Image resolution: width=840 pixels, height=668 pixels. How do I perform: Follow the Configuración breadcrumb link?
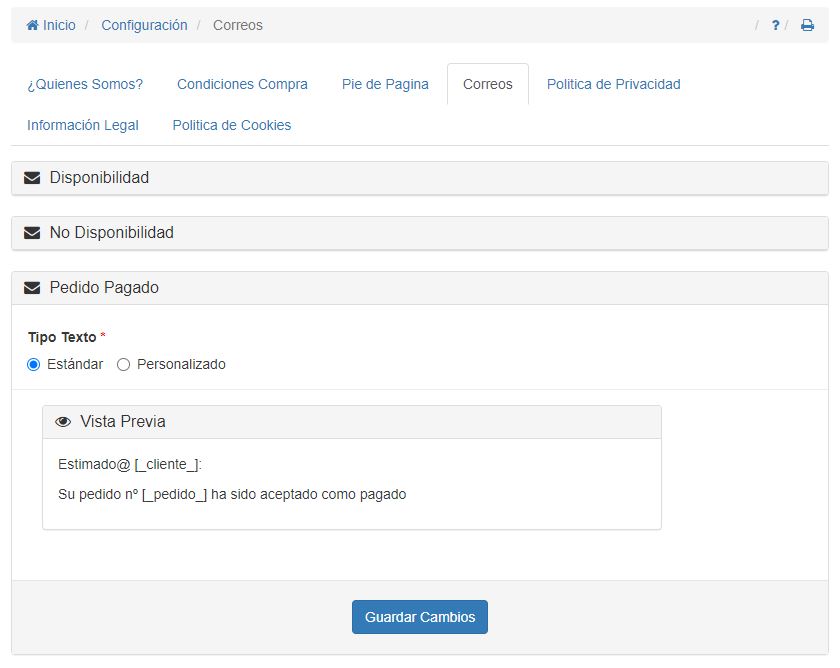144,25
